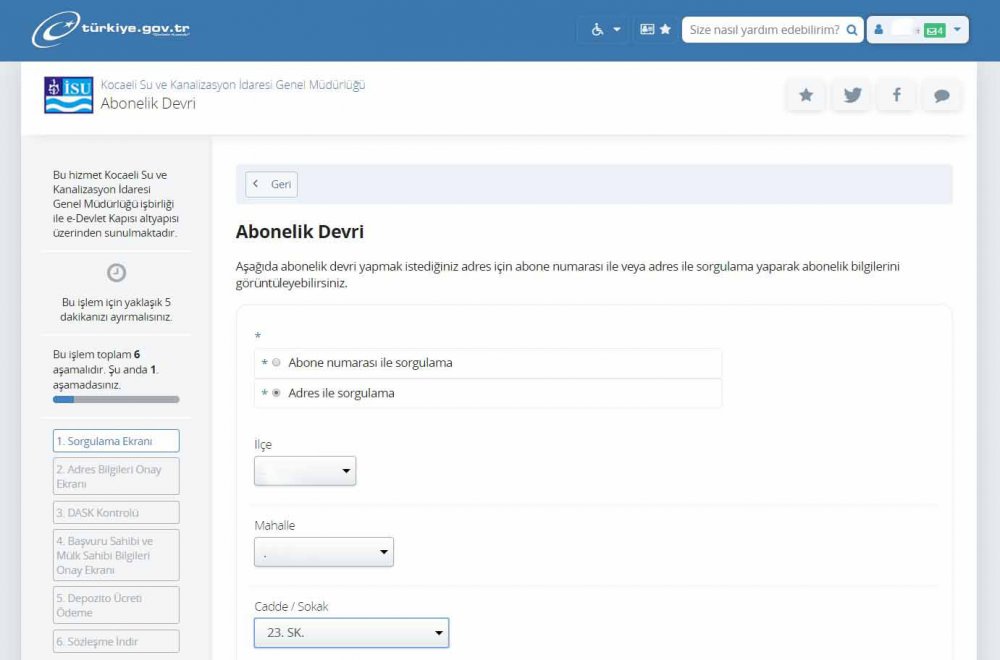This screenshot has width=1000, height=660.
Task: Click the Geri back button
Action: (x=272, y=184)
